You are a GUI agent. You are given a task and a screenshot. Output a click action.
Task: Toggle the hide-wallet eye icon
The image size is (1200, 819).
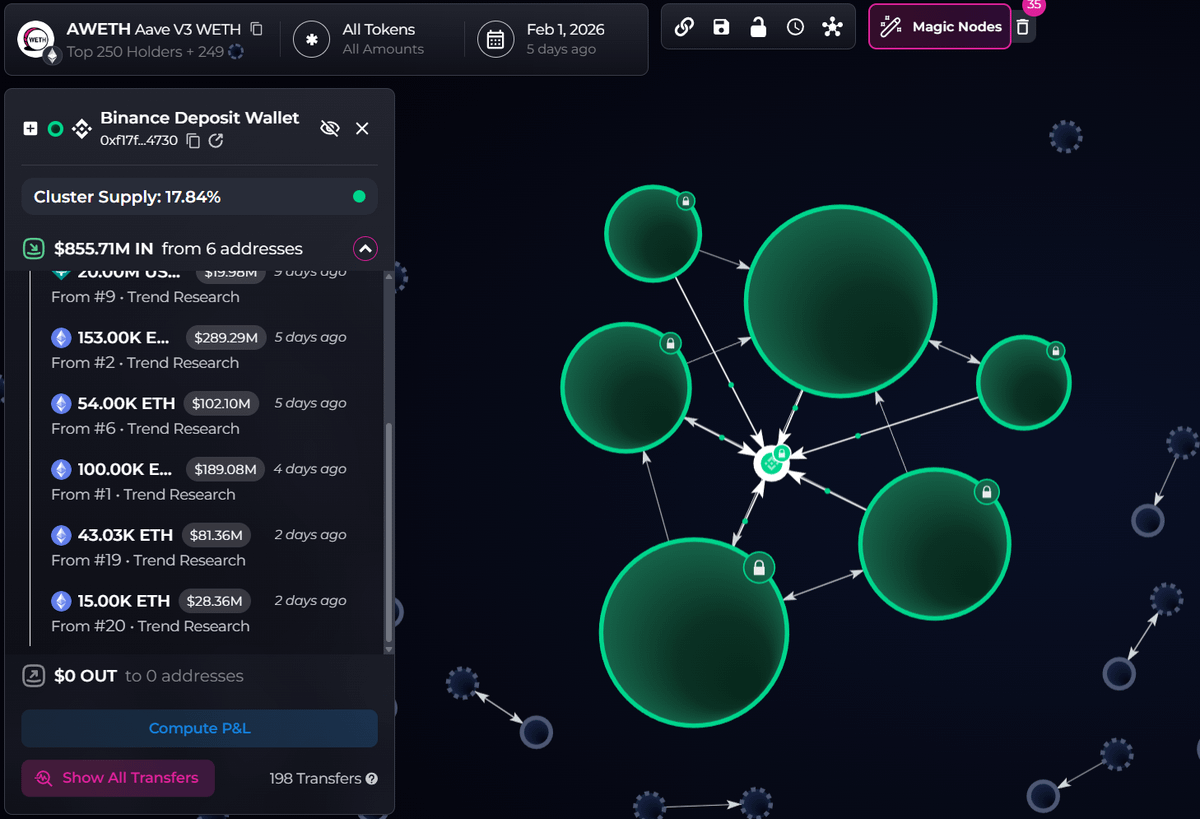click(330, 128)
